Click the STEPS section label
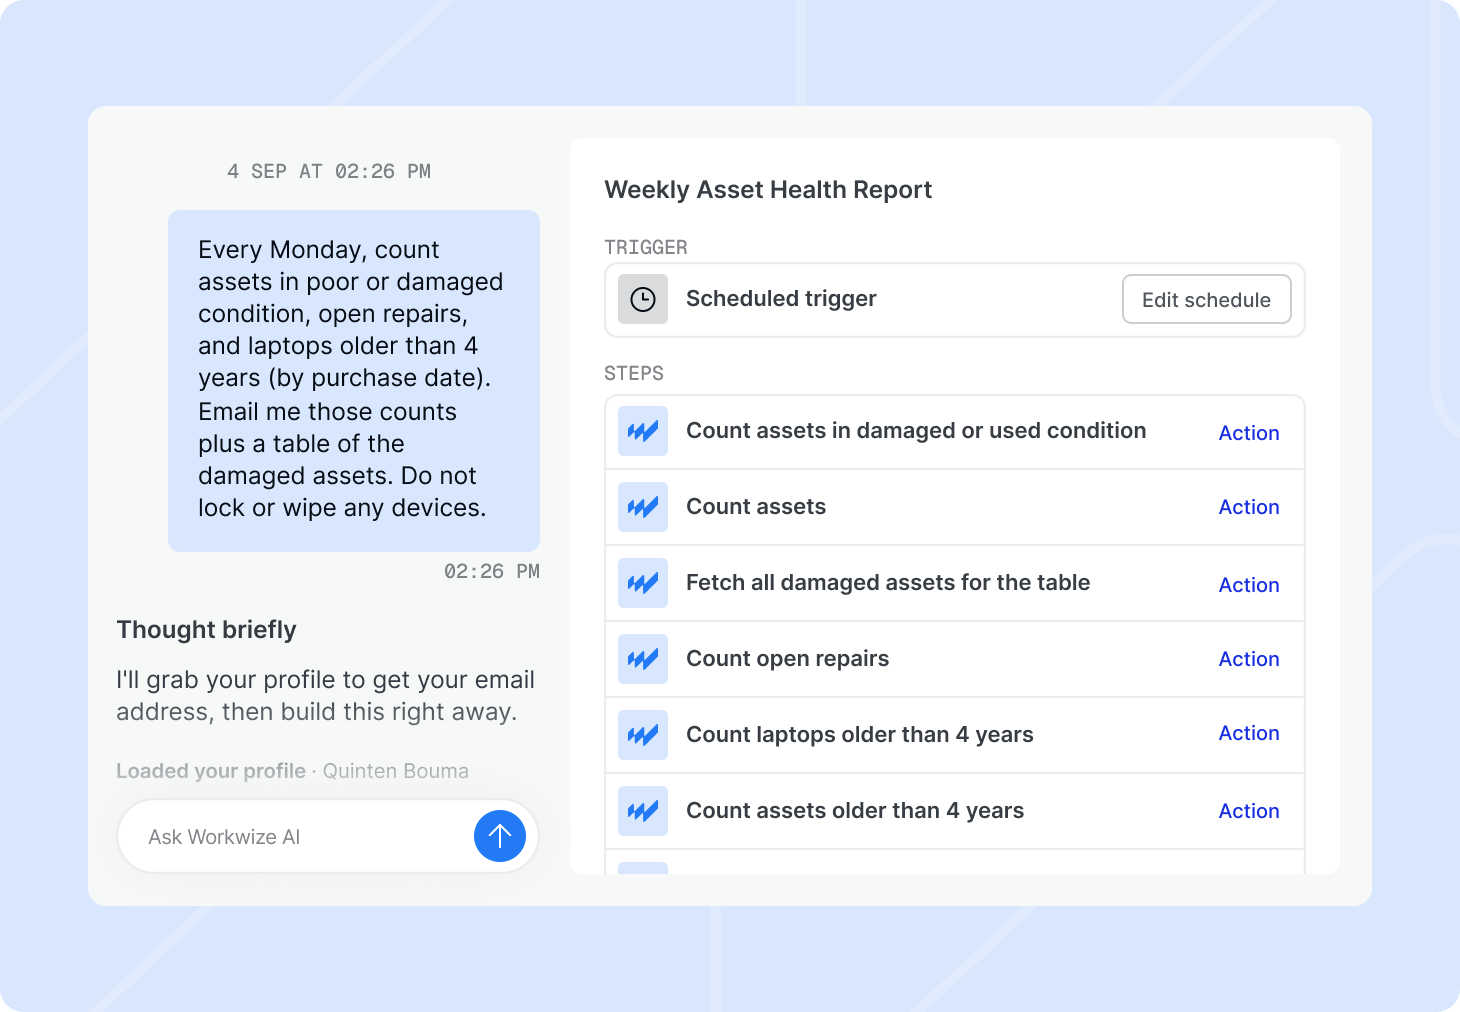Image resolution: width=1460 pixels, height=1012 pixels. 634,373
